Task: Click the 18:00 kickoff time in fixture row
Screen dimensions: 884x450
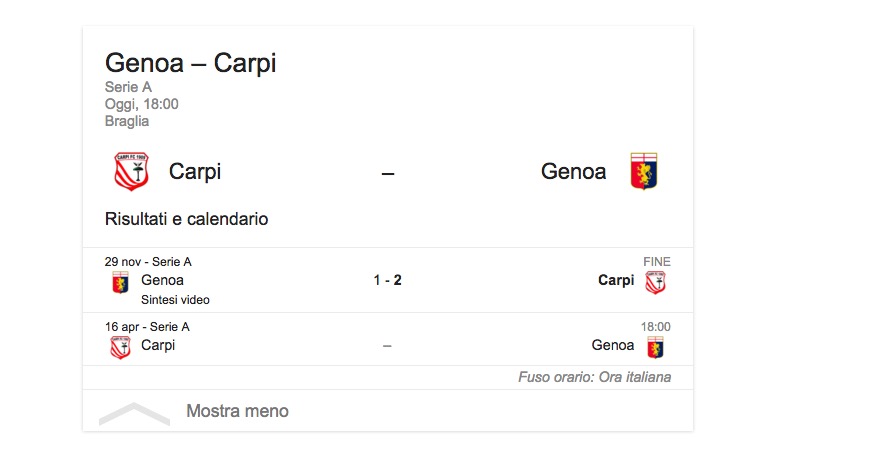Action: coord(656,326)
